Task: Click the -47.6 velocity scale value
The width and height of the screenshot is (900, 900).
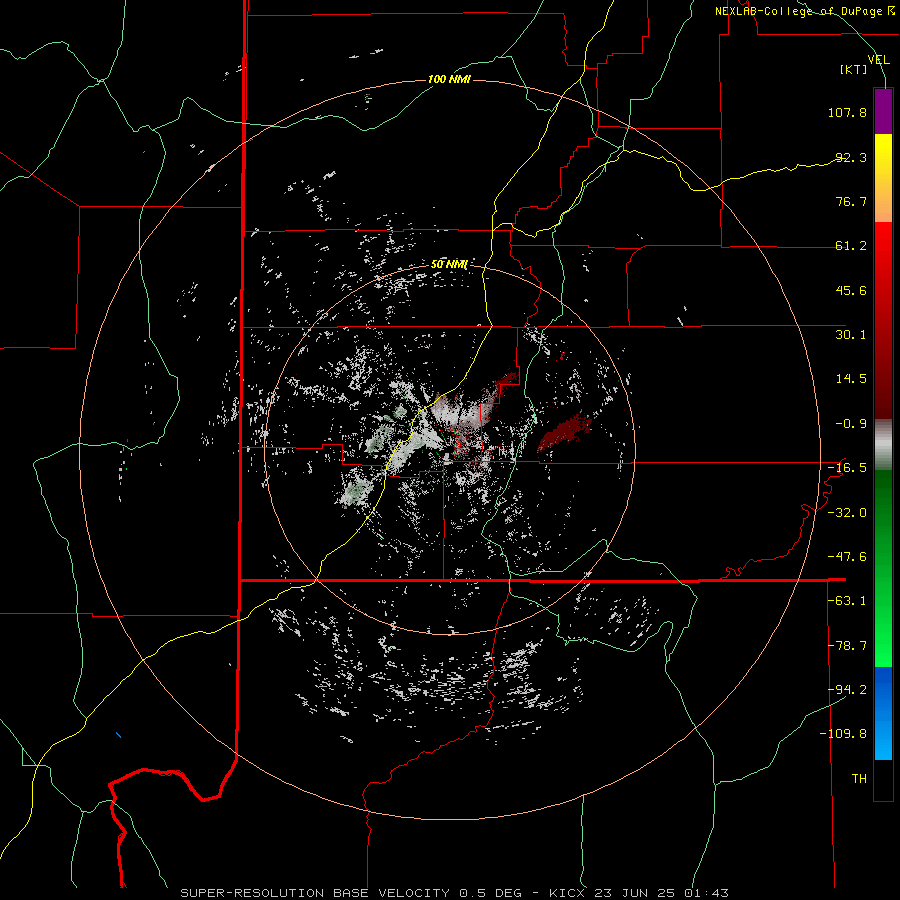Action: pos(847,557)
